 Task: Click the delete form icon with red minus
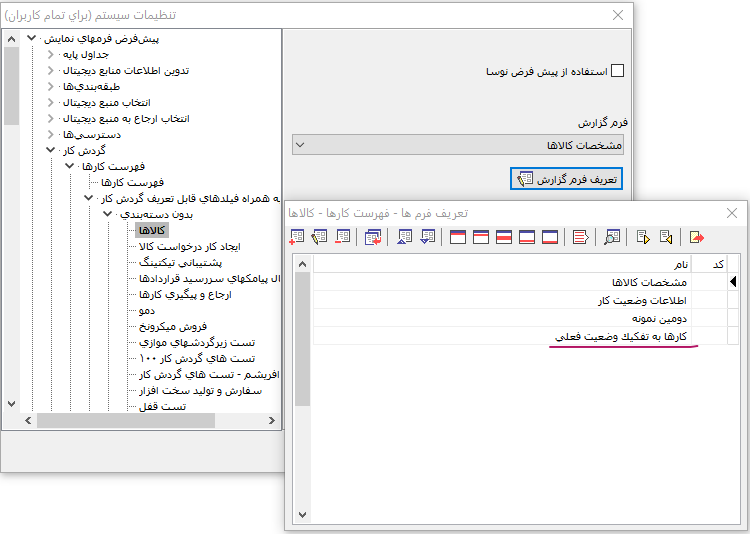[344, 237]
